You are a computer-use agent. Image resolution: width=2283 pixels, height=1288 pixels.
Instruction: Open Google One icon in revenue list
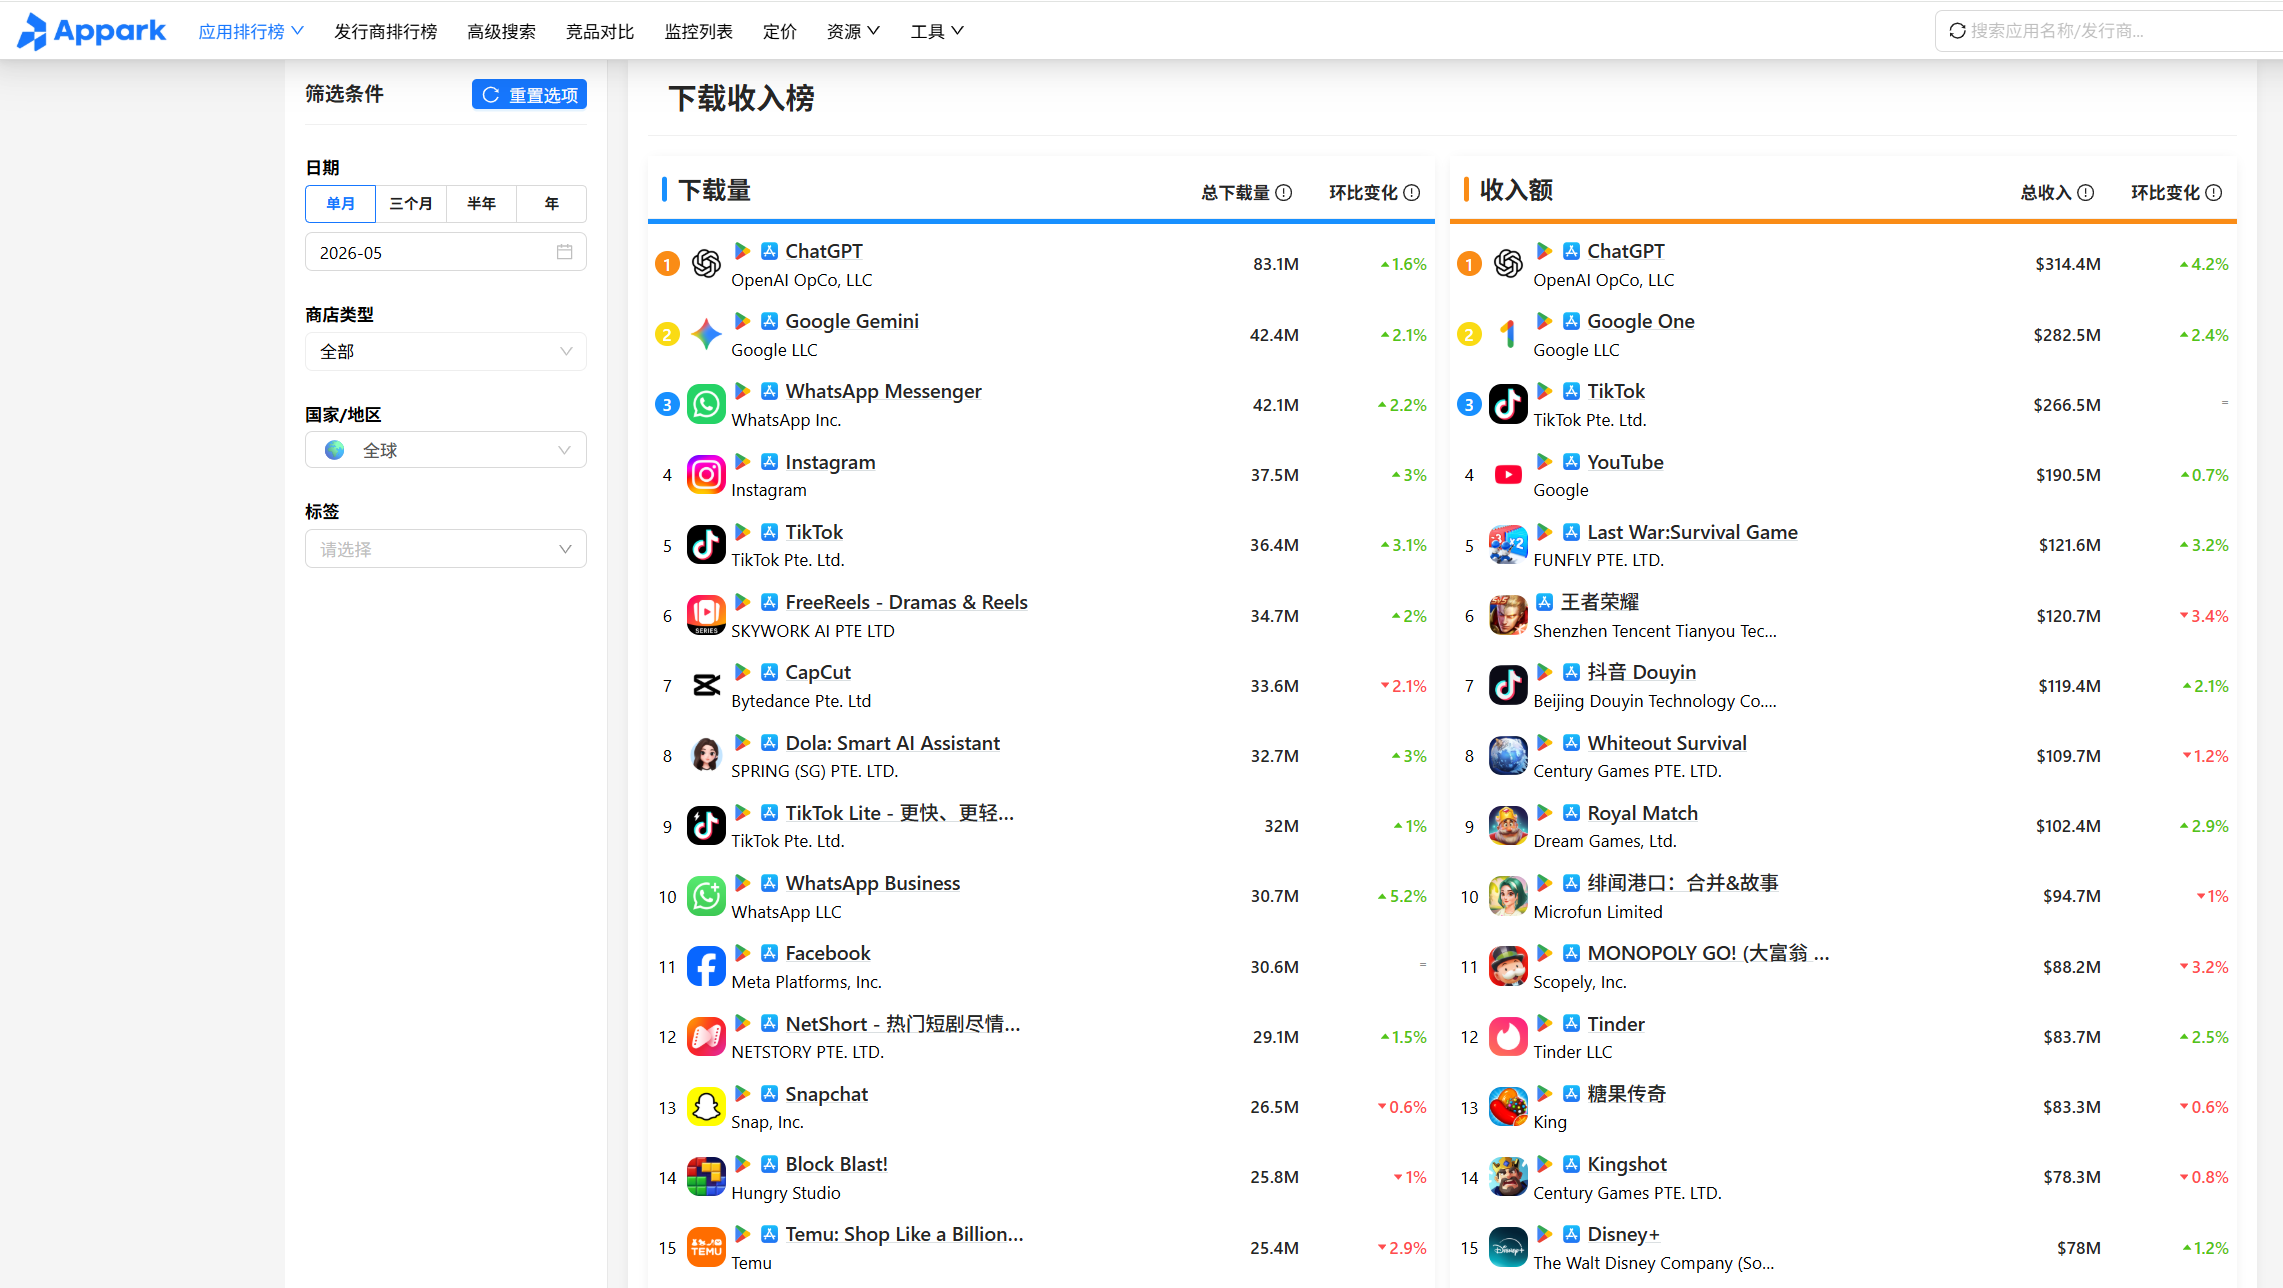(1508, 334)
